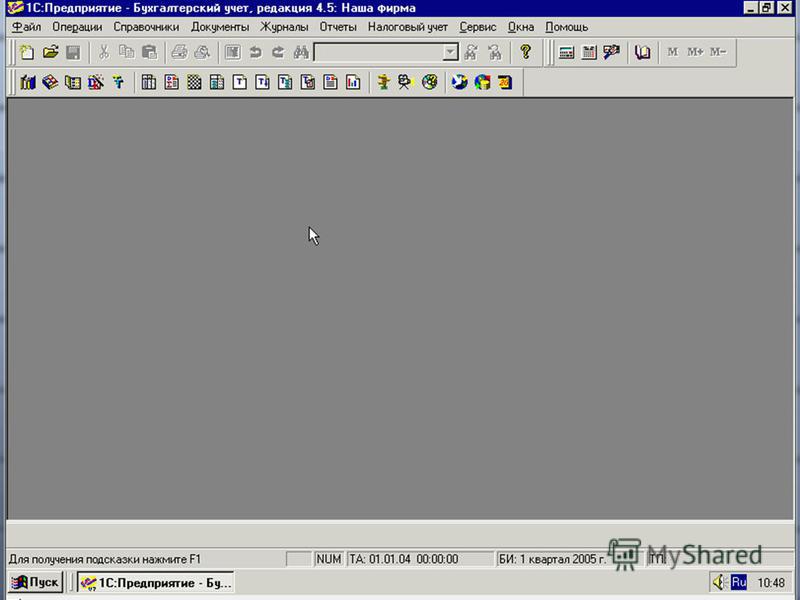This screenshot has width=800, height=600.
Task: Click the yellow signpost icon
Action: (383, 82)
